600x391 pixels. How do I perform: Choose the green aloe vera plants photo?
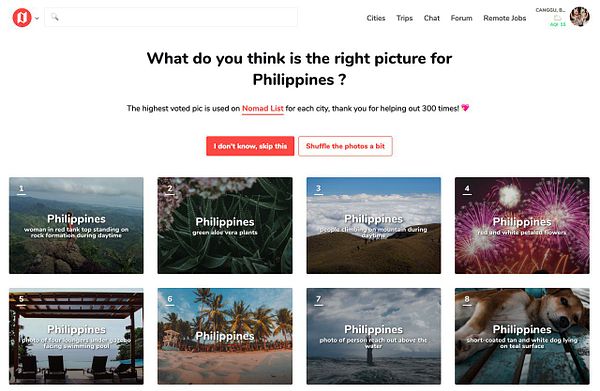pos(225,225)
